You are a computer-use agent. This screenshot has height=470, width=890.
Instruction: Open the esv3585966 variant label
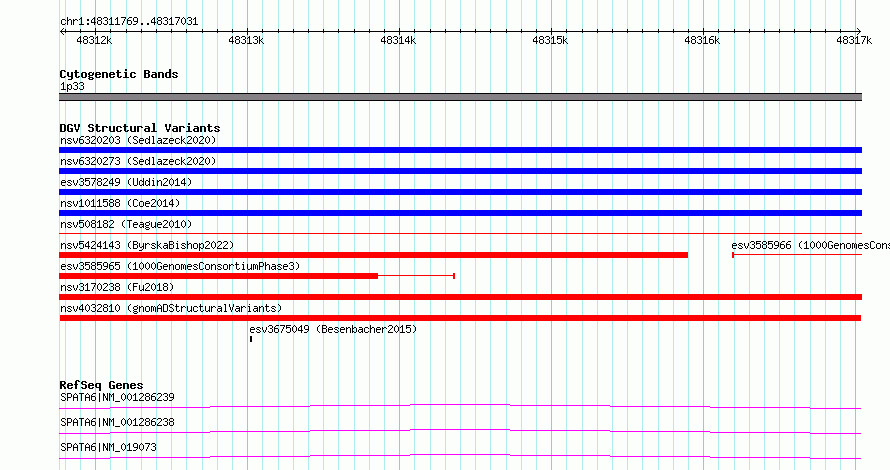(x=810, y=245)
